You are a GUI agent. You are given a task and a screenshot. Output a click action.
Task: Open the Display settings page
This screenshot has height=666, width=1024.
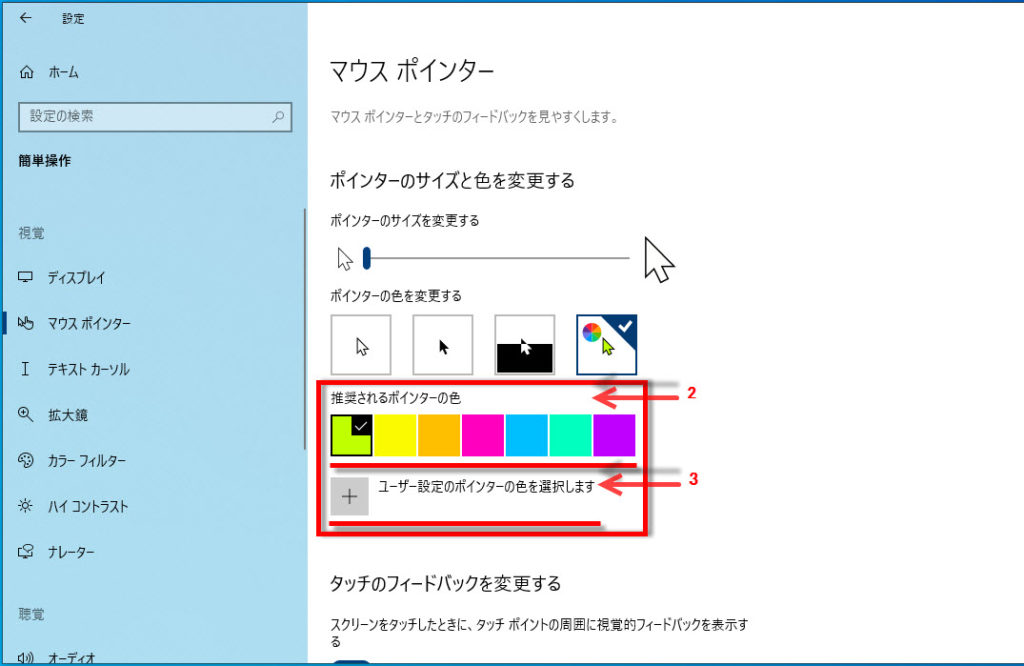[x=76, y=277]
